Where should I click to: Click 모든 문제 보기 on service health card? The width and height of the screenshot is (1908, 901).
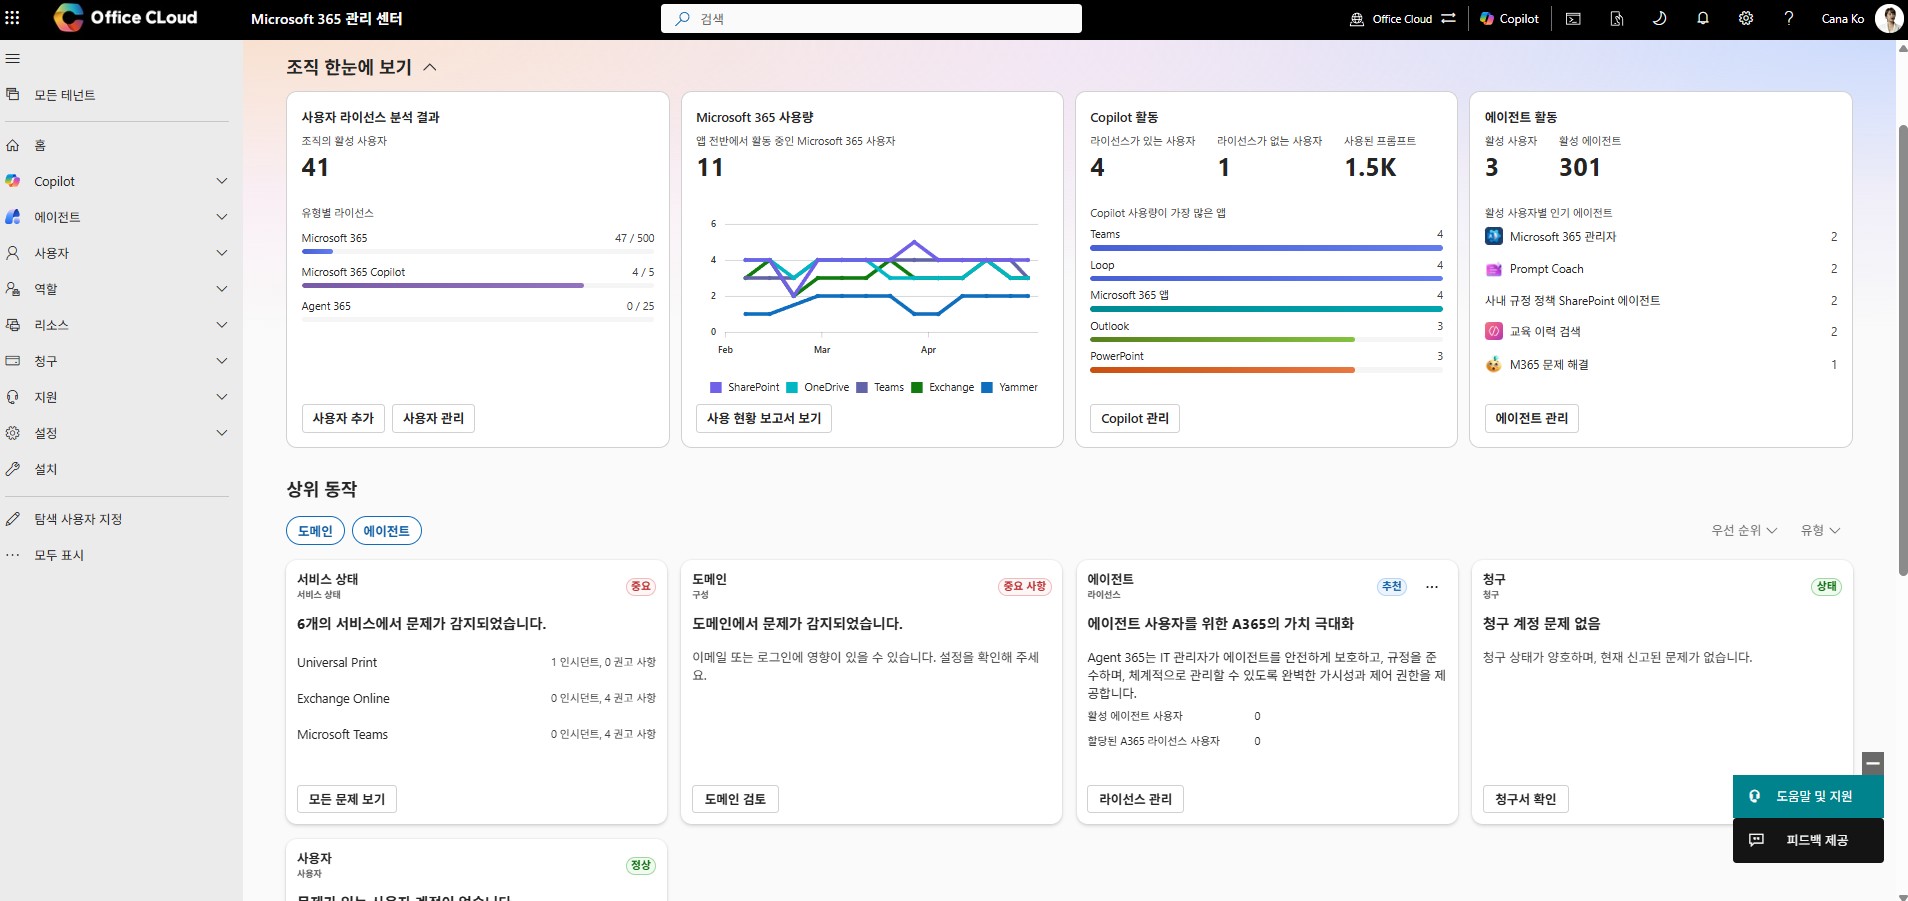[x=347, y=799]
